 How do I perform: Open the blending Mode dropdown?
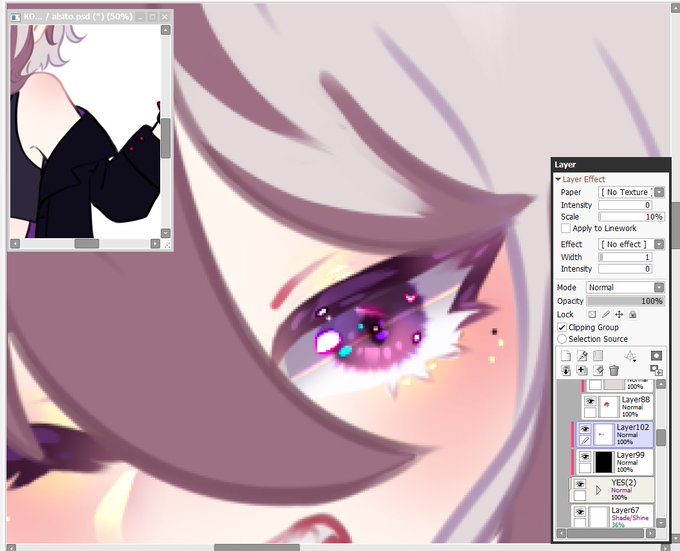(x=659, y=287)
